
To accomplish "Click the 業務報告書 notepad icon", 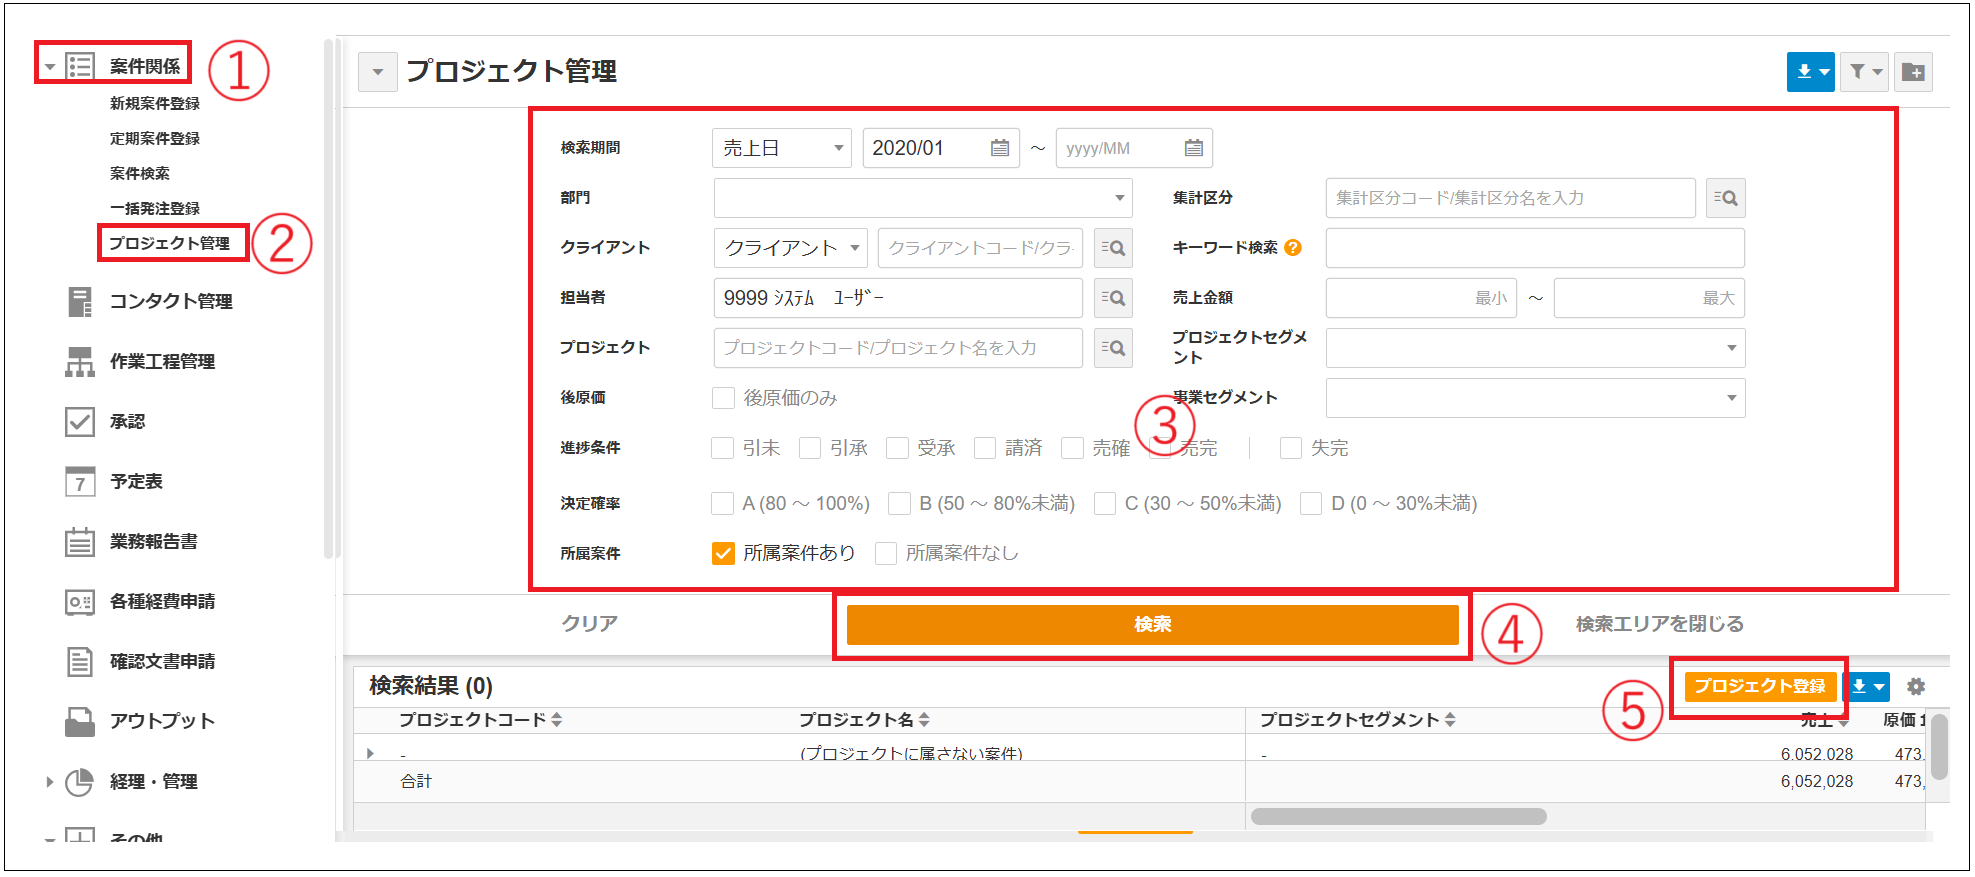I will pos(80,542).
